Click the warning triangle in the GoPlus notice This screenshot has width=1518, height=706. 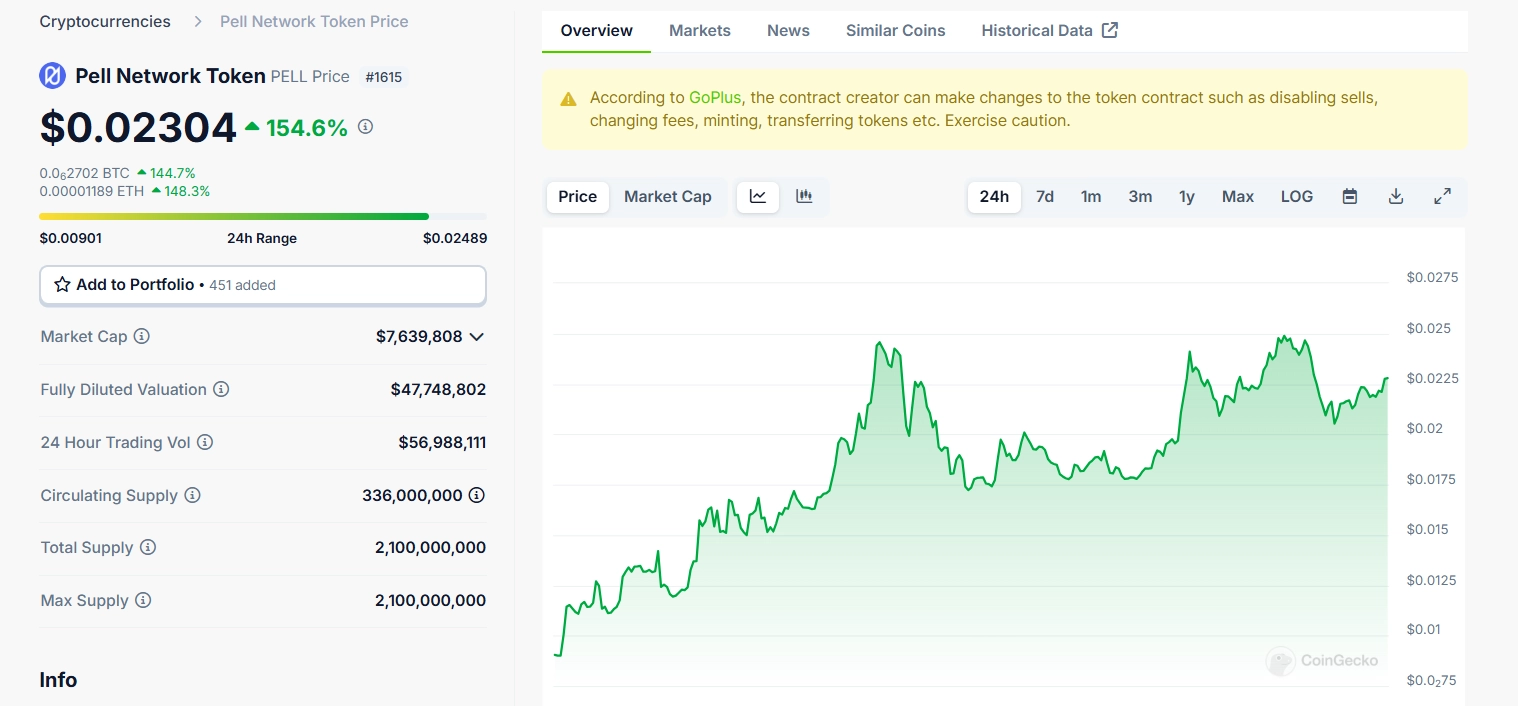point(567,98)
